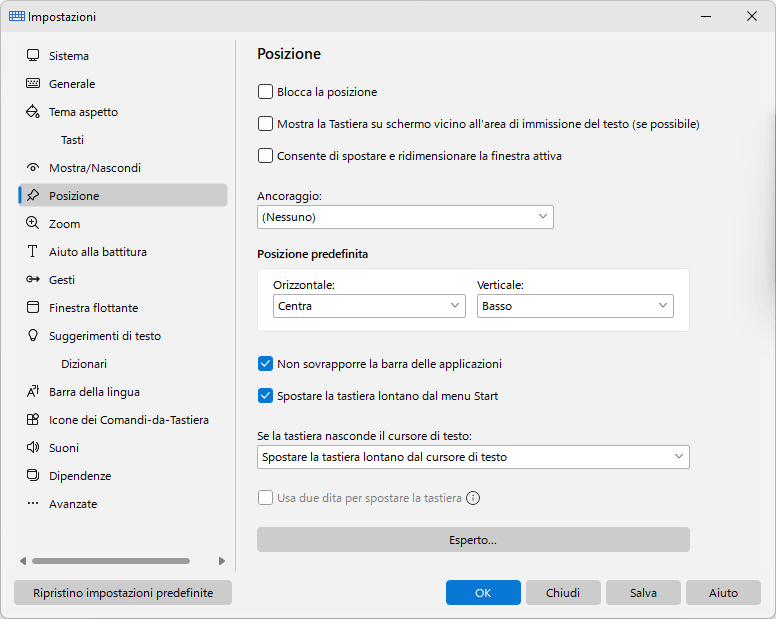
Task: Click the Zoom magnifier icon
Action: pyautogui.click(x=33, y=223)
